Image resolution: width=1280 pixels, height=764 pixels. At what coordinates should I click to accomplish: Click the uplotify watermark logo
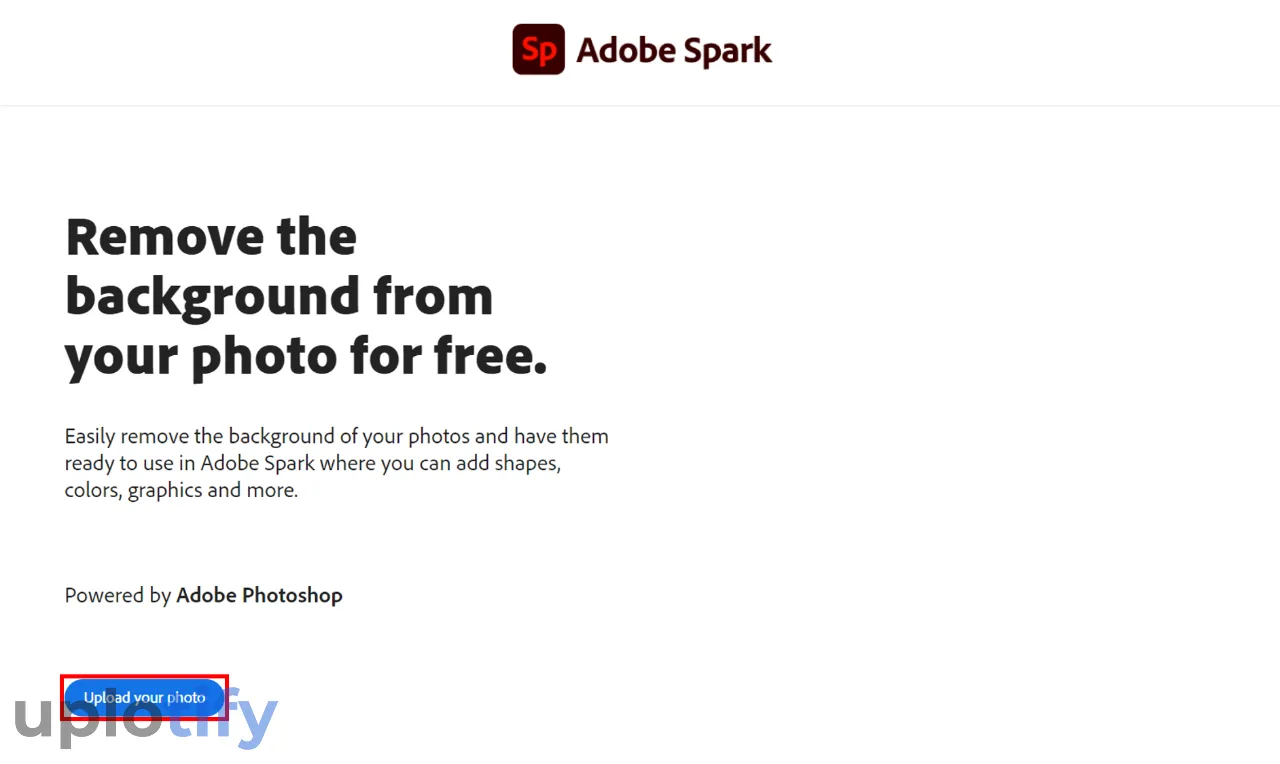tap(146, 717)
